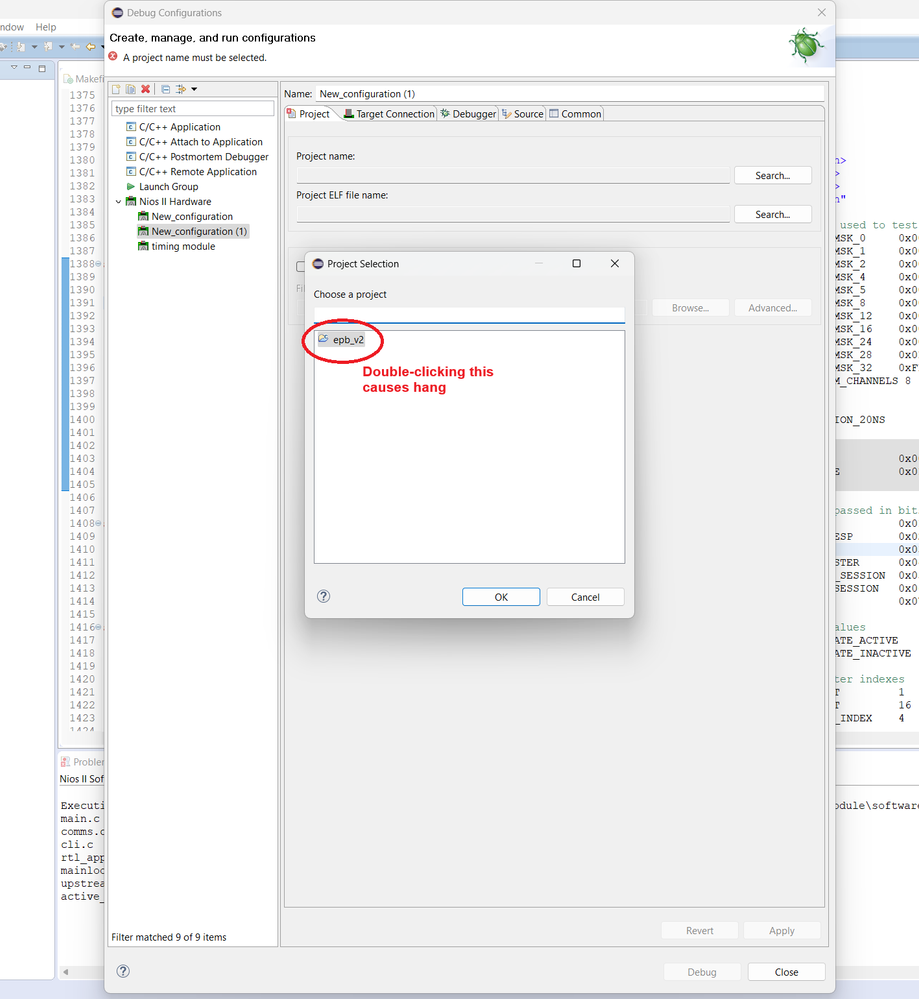This screenshot has height=999, width=919.
Task: Open help in Project Selection dialog
Action: click(324, 596)
